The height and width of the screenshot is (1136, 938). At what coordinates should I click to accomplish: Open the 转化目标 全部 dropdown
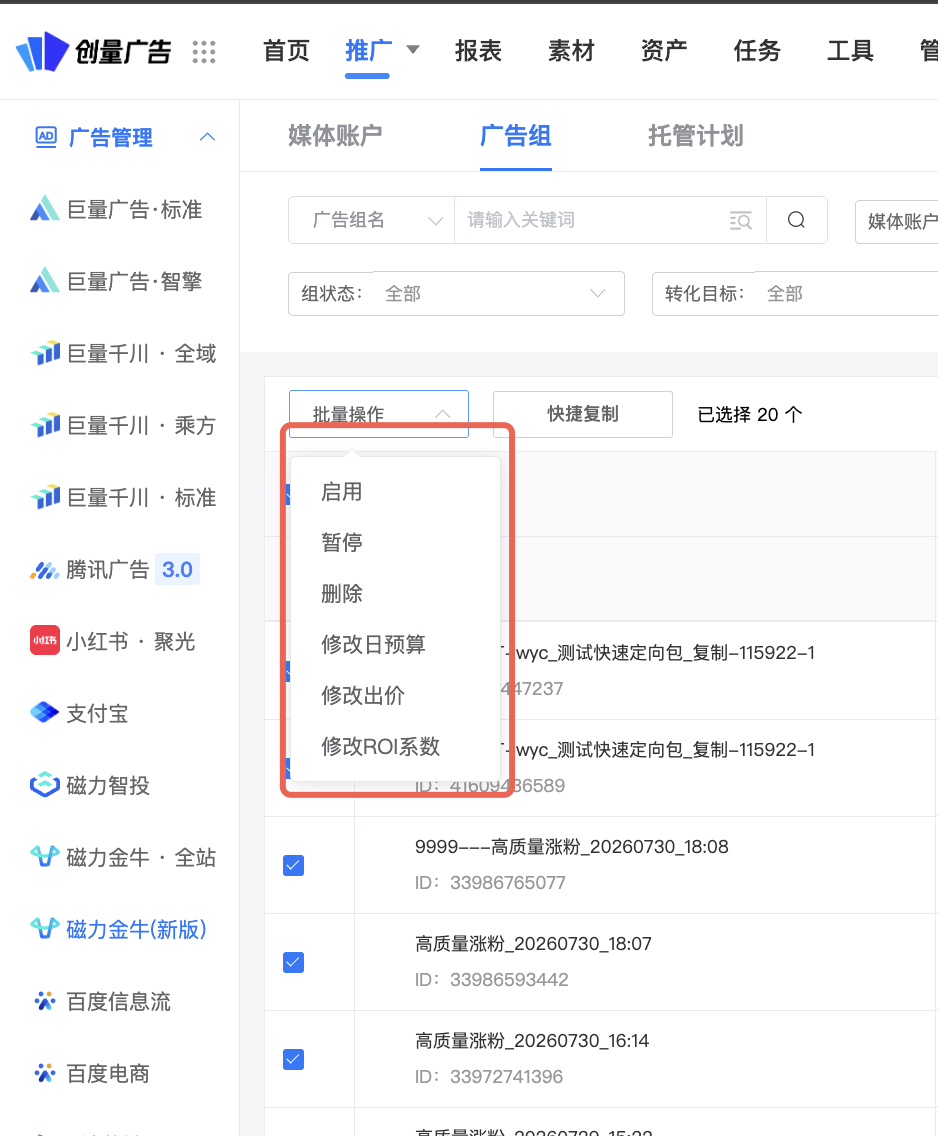(x=795, y=293)
